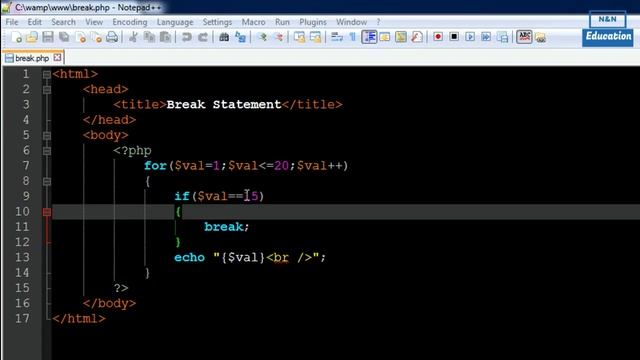Open the File menu
Image resolution: width=640 pixels, height=360 pixels.
[12, 22]
